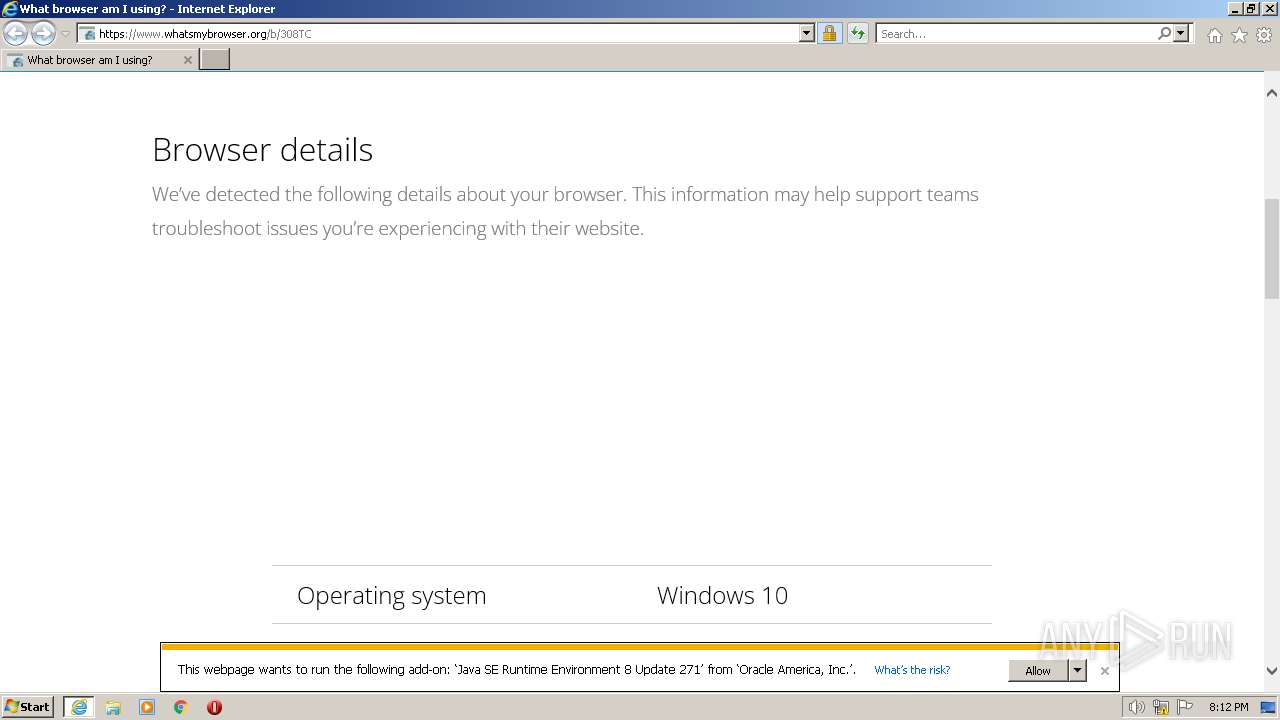The height and width of the screenshot is (720, 1280).
Task: Open the Action Center flag icon
Action: (x=1185, y=707)
